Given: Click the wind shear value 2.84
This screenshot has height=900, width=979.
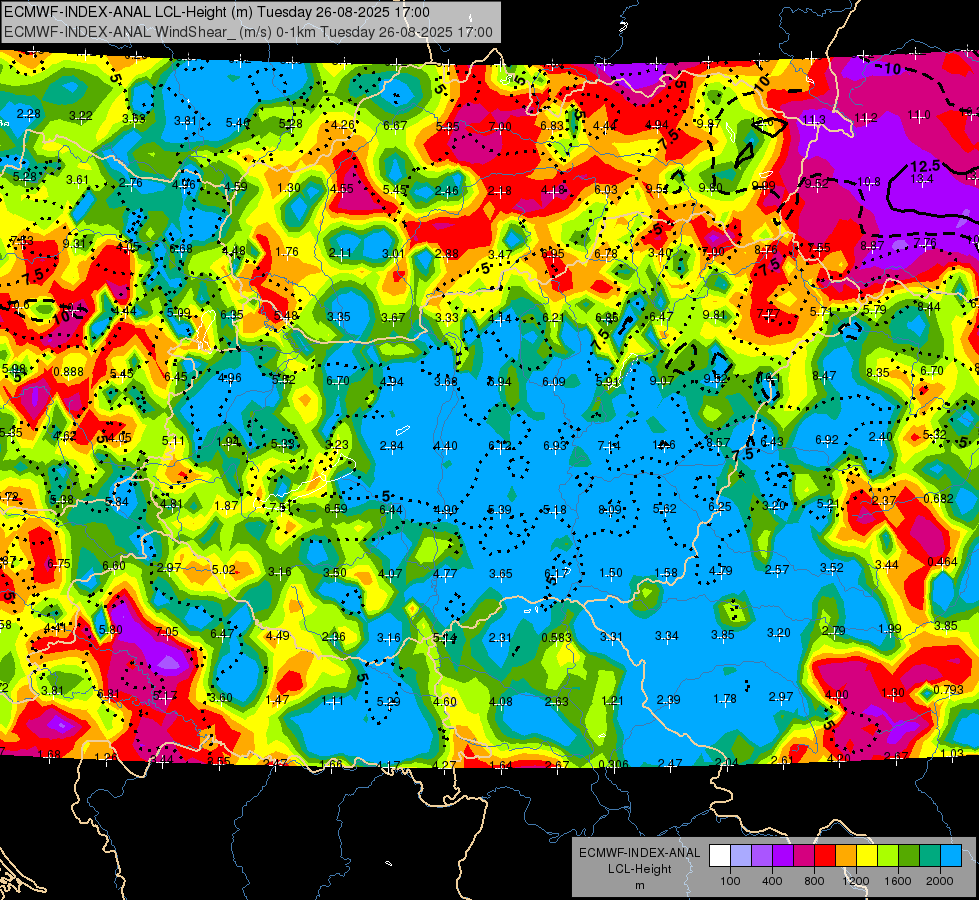Looking at the screenshot, I should (x=391, y=446).
